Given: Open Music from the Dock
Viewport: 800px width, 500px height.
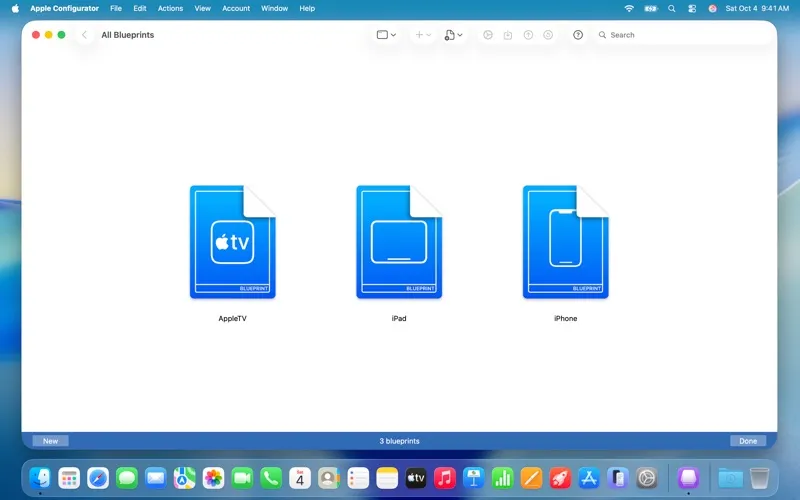Looking at the screenshot, I should (x=445, y=478).
